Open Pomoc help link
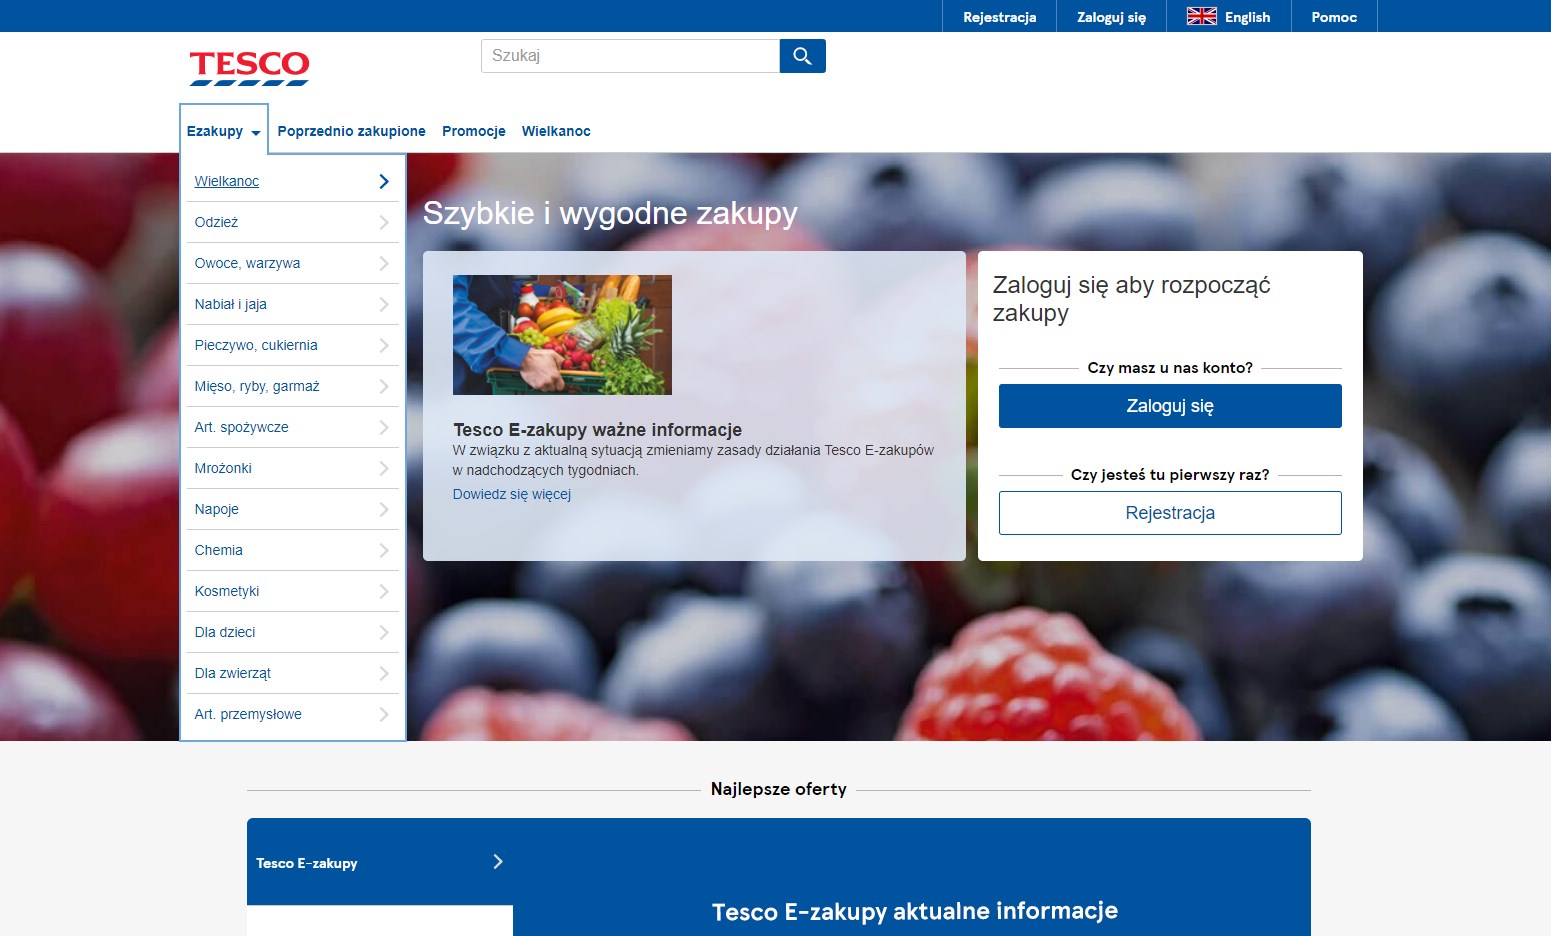Viewport: 1551px width, 936px height. tap(1334, 17)
